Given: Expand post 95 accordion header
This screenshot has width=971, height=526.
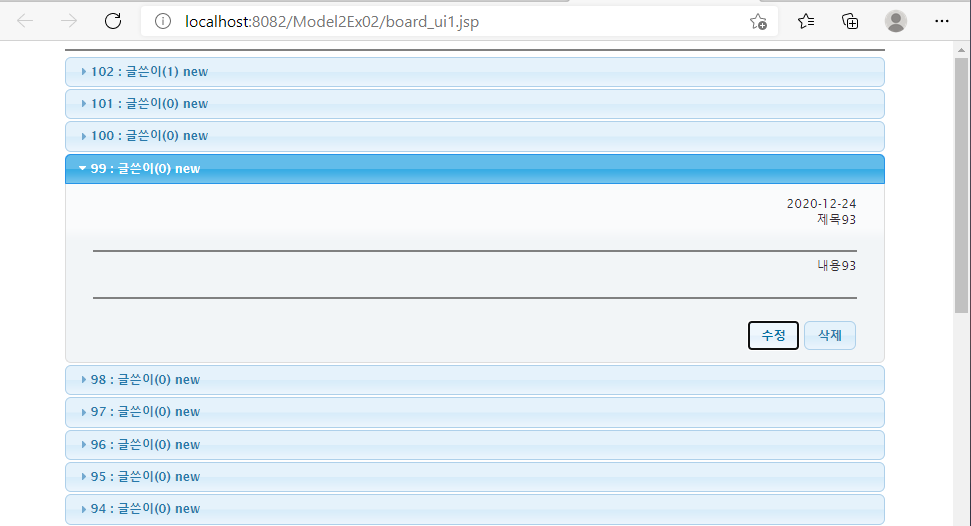Looking at the screenshot, I should [x=474, y=477].
